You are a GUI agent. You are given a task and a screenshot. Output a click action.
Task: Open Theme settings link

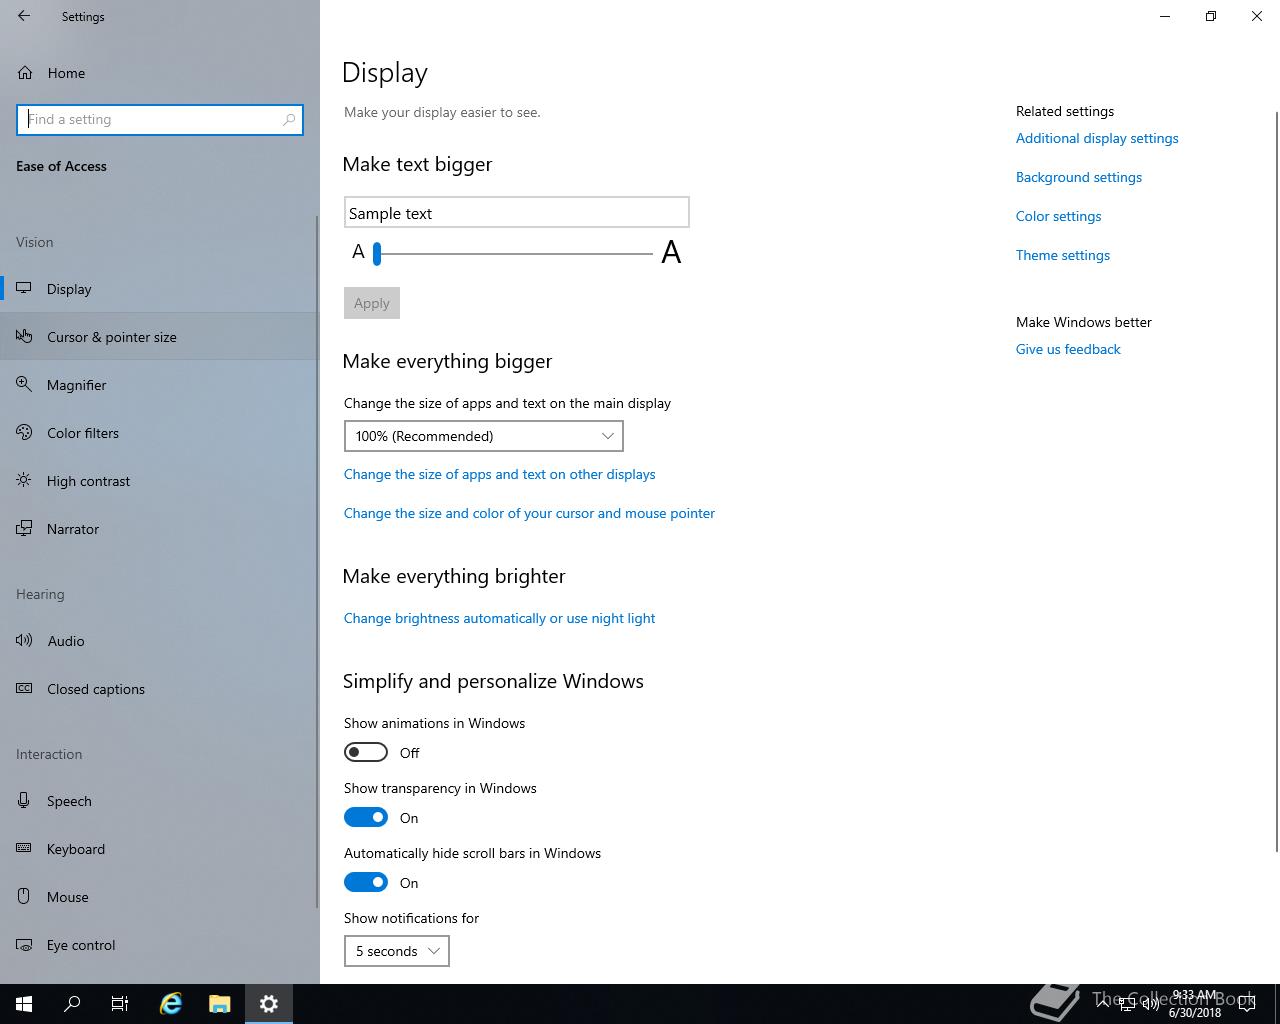(1063, 255)
